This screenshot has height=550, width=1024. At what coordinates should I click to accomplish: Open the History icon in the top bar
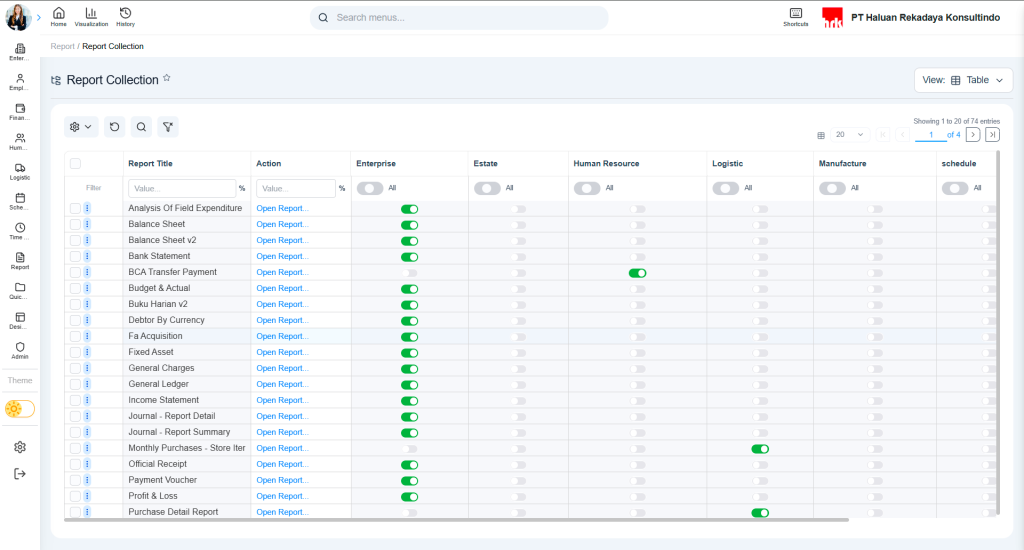[125, 16]
